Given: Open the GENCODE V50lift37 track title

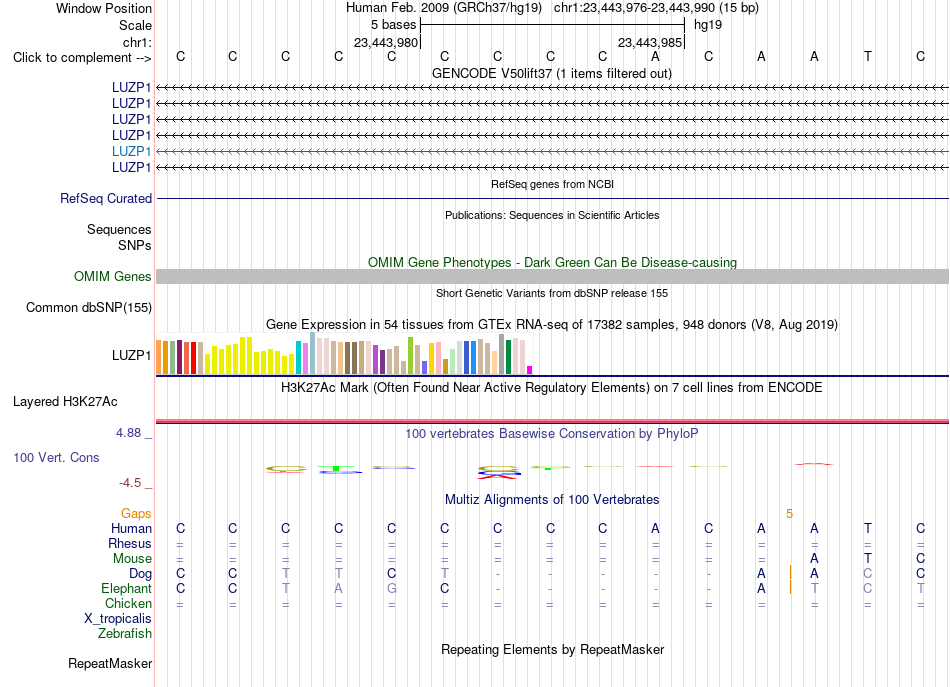Looking at the screenshot, I should point(552,74).
